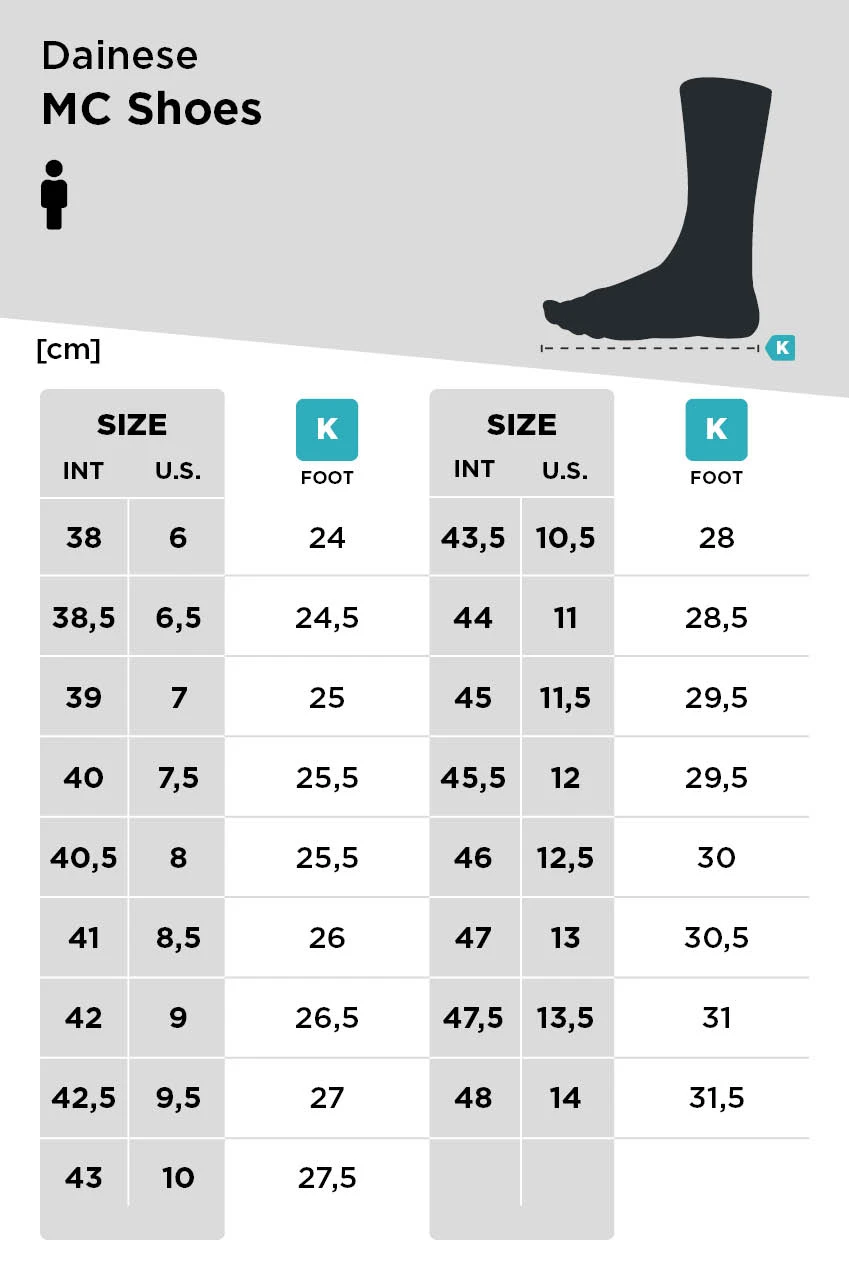The image size is (849, 1280).
Task: Select the U.S. size 14 cell
Action: (566, 1098)
